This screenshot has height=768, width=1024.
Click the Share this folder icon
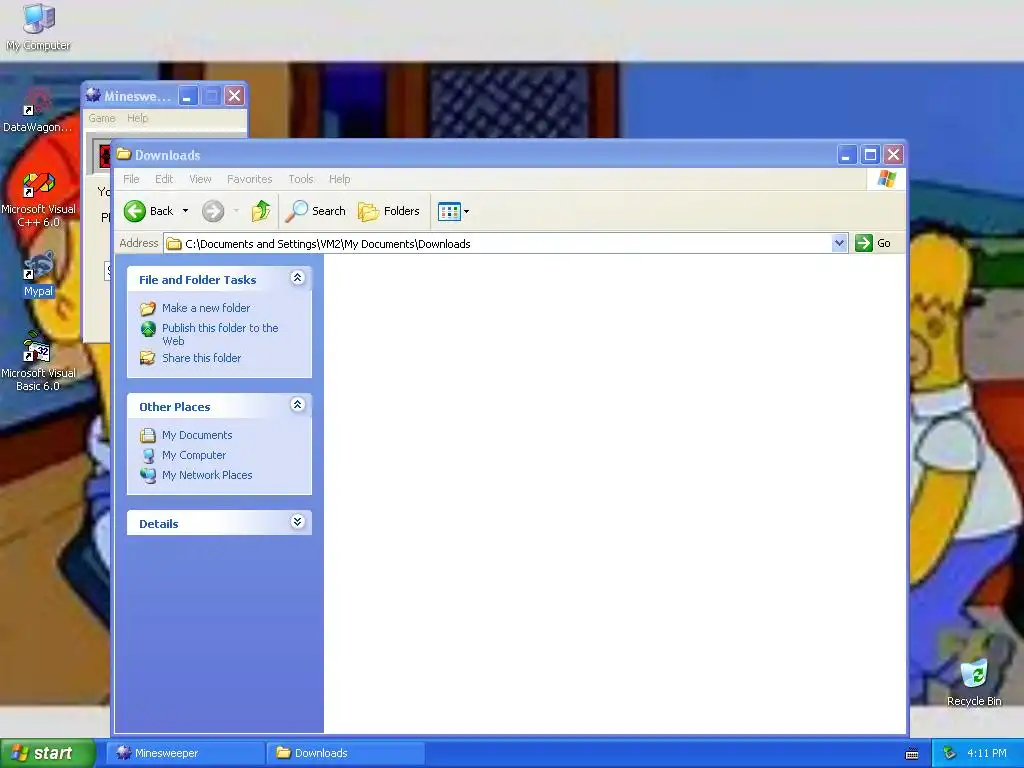pos(148,358)
